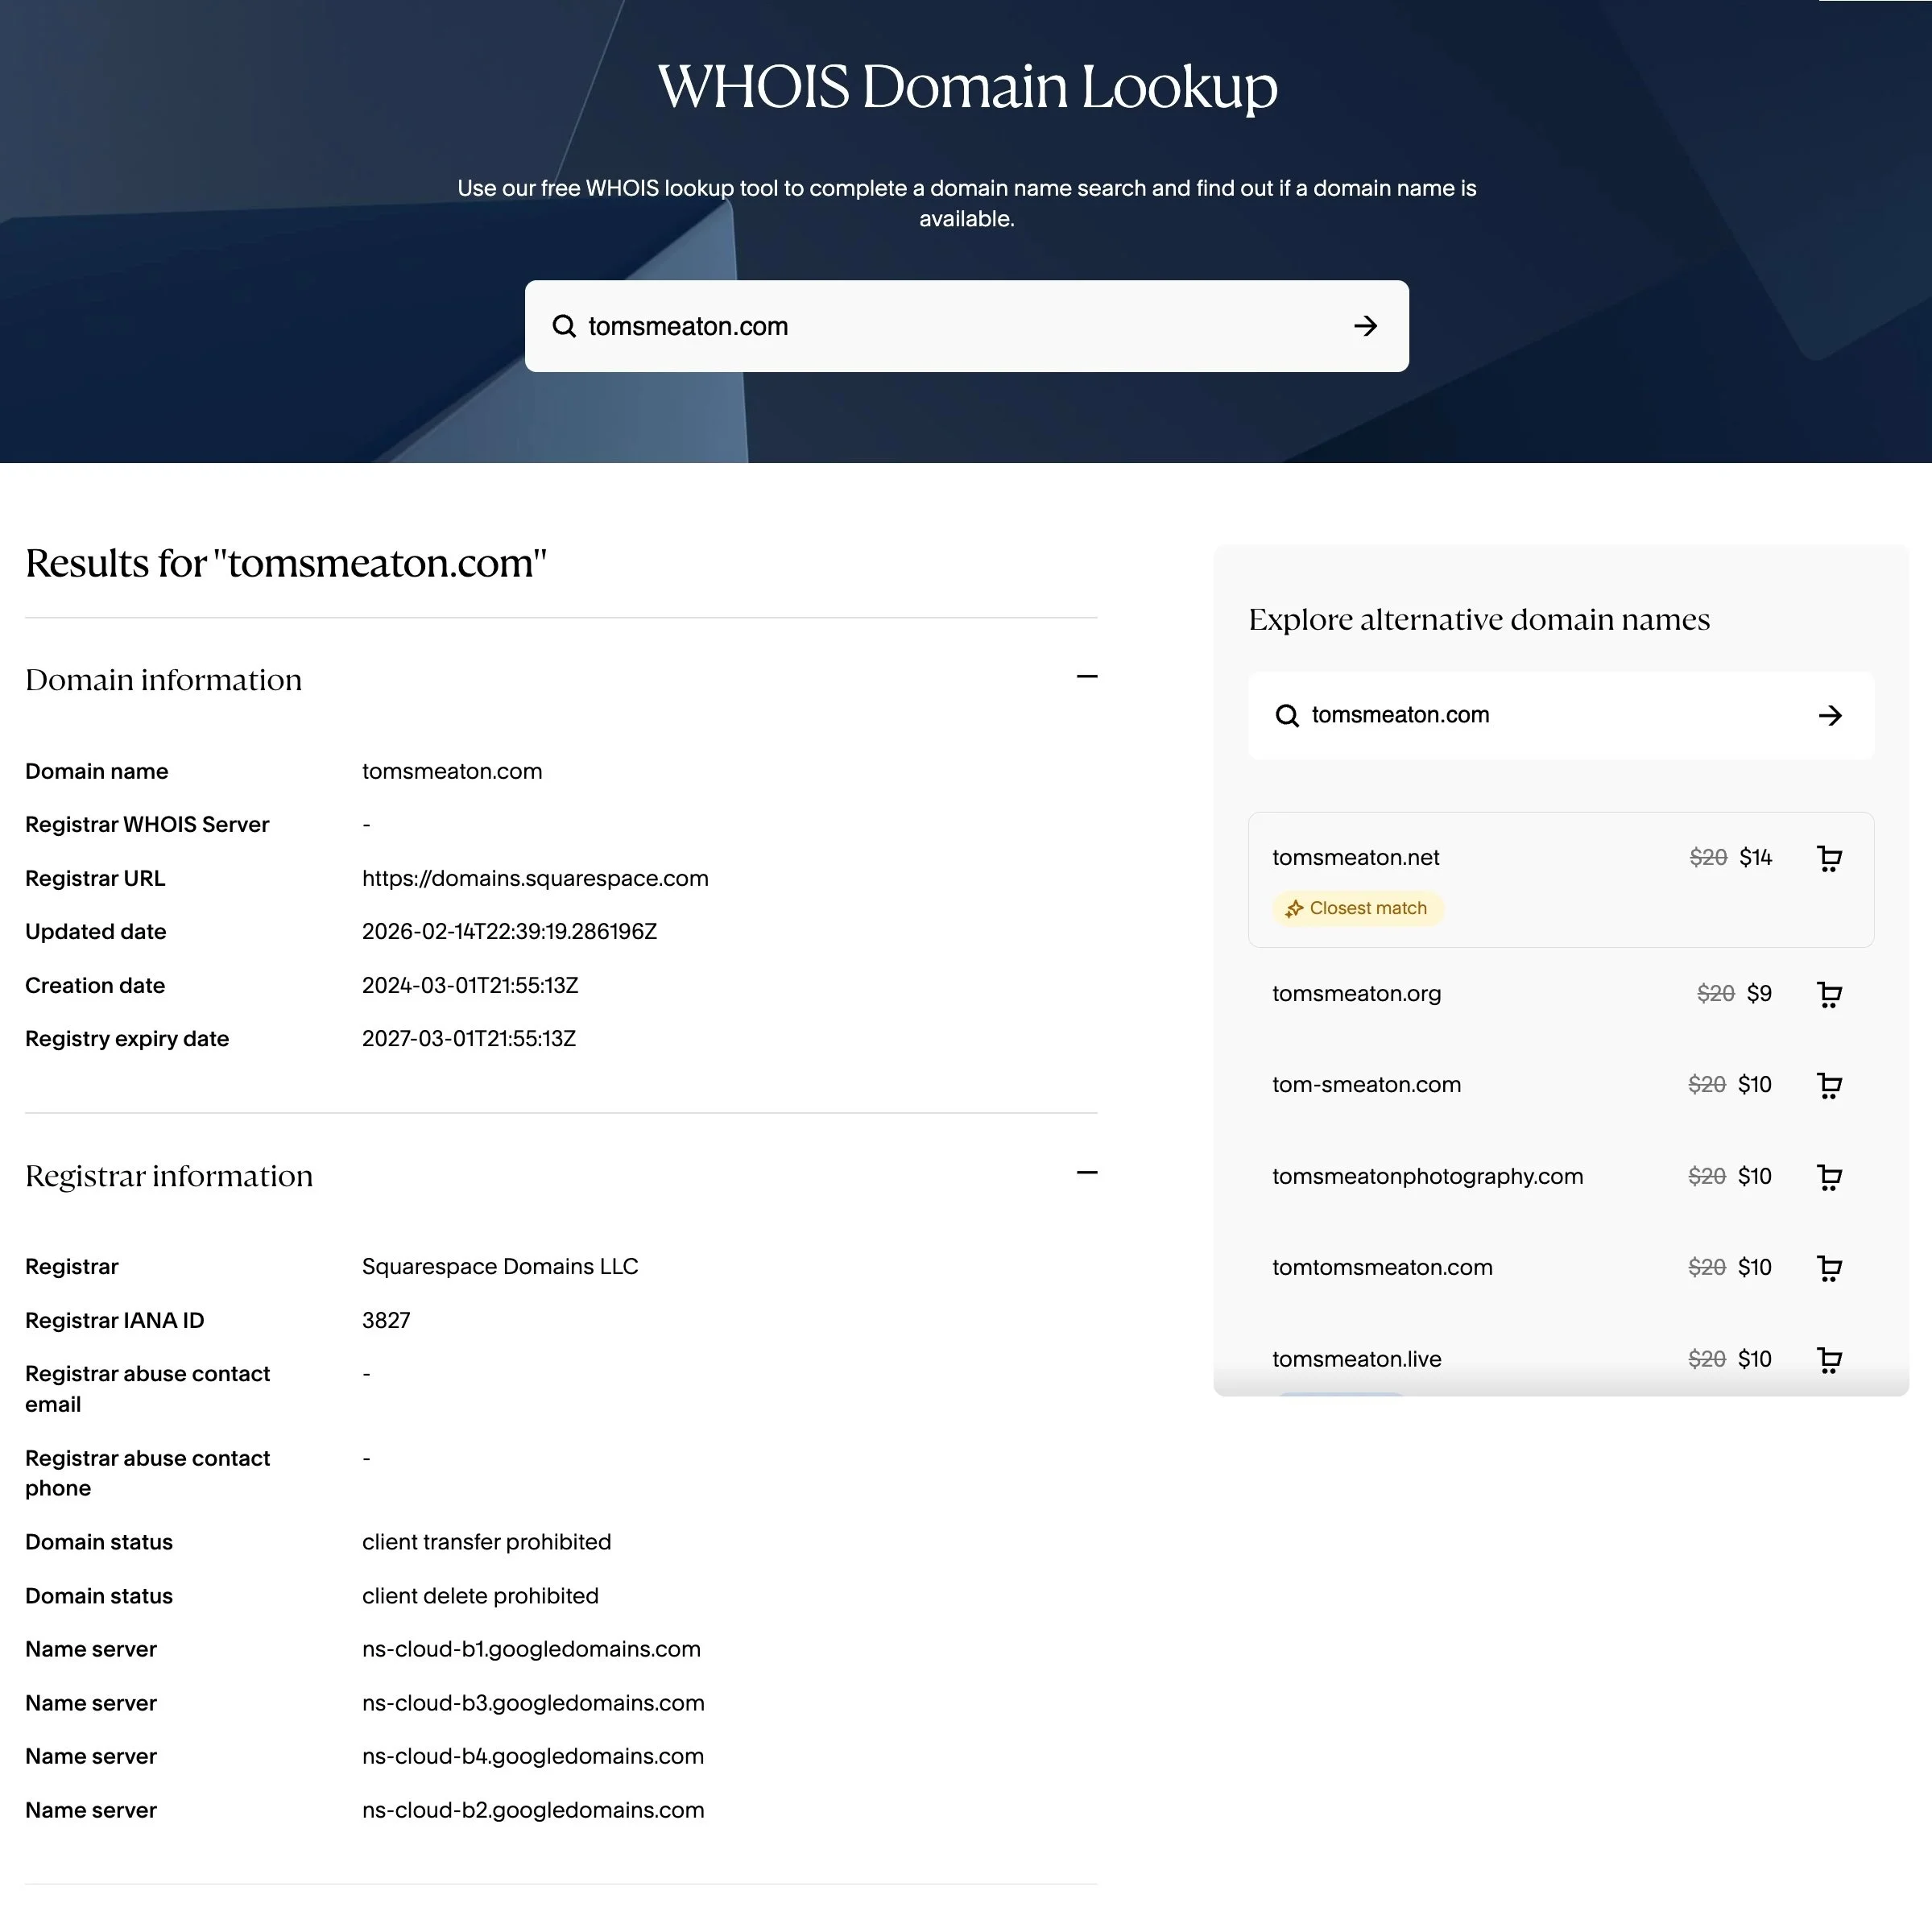This screenshot has width=1932, height=1932.
Task: Click the $9 price for tomsmeaton.org
Action: pos(1759,993)
